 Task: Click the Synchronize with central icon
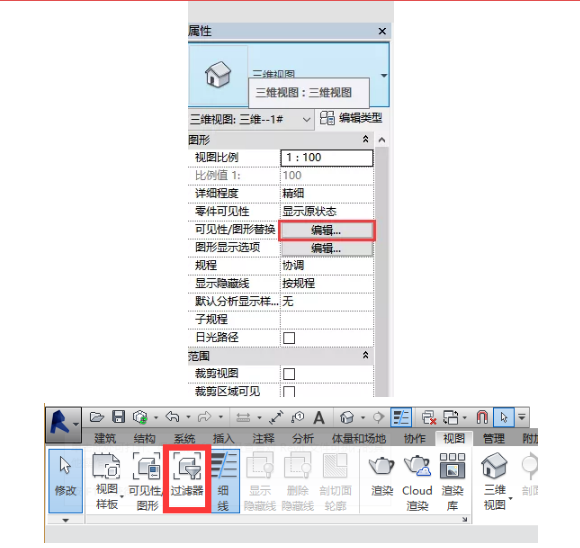coord(140,417)
